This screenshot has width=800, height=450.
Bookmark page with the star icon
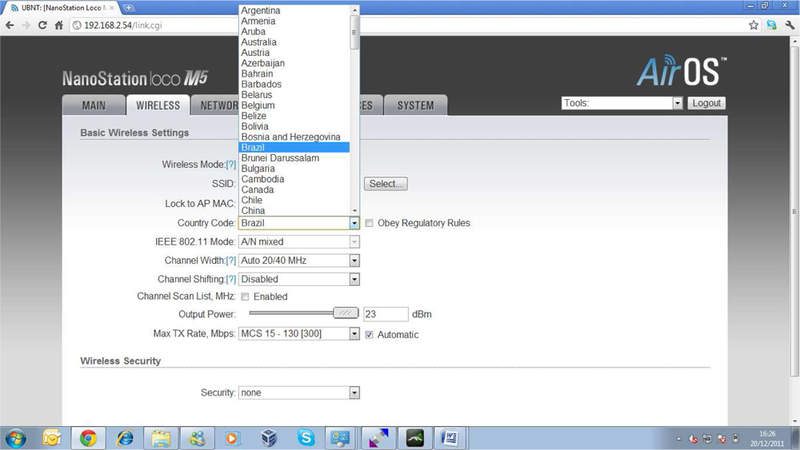tap(754, 25)
